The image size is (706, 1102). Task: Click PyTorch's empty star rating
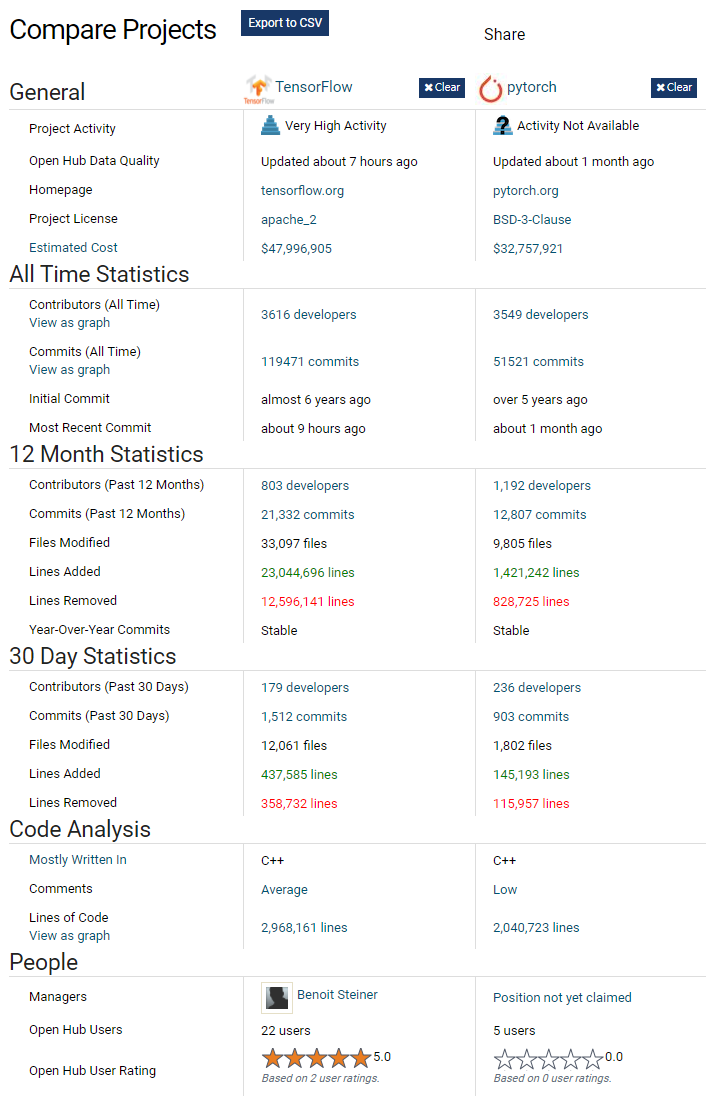(548, 1058)
